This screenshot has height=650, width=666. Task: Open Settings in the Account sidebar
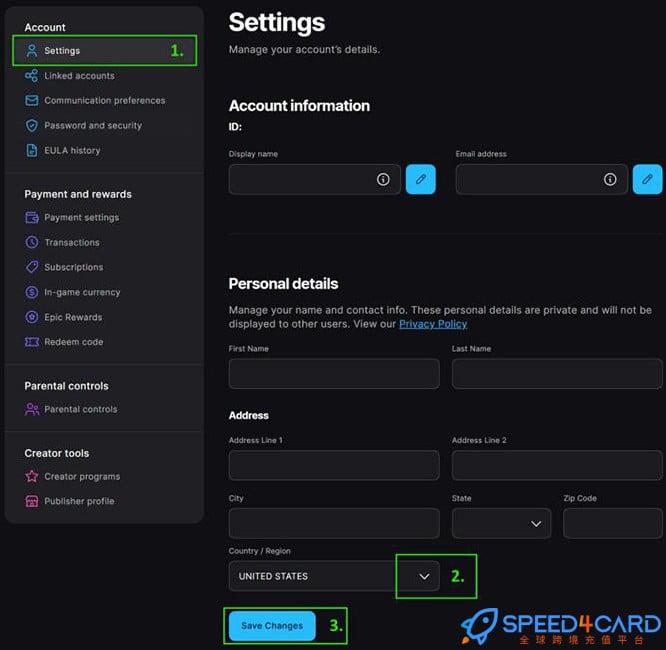pyautogui.click(x=62, y=51)
